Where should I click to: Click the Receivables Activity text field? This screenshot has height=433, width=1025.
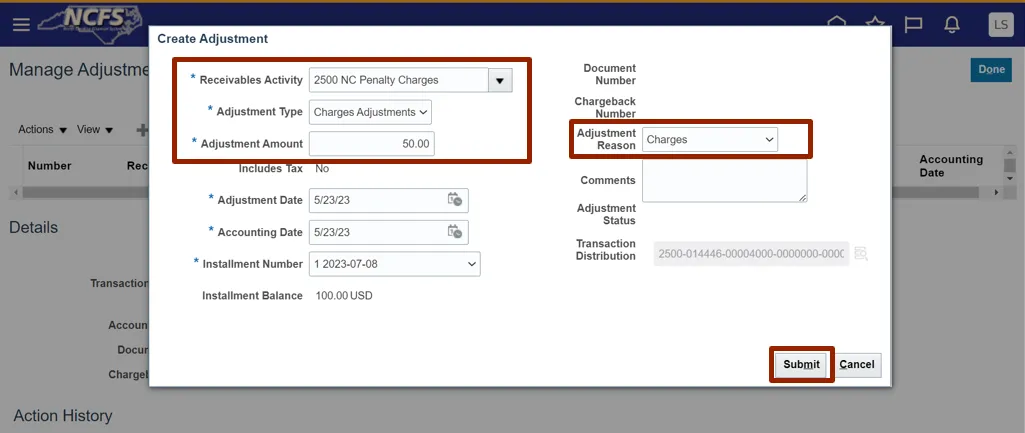[399, 80]
